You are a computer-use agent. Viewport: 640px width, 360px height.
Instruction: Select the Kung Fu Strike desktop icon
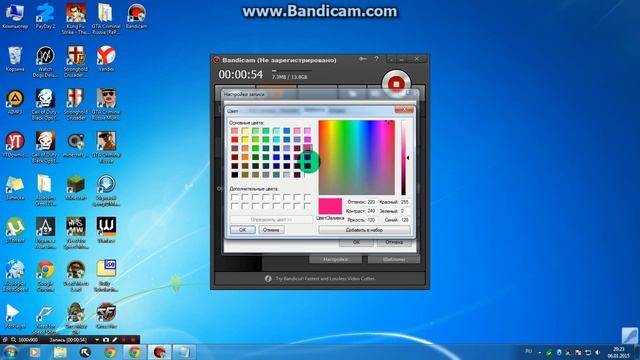click(x=76, y=19)
